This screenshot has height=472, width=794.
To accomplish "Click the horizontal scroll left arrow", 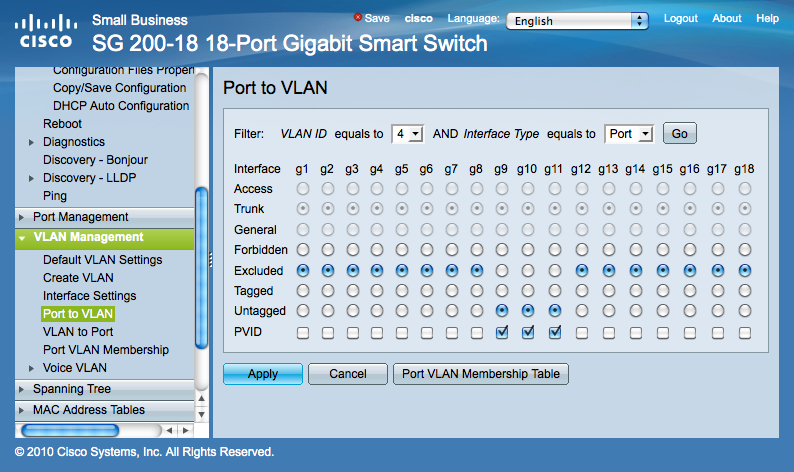I will (x=170, y=430).
